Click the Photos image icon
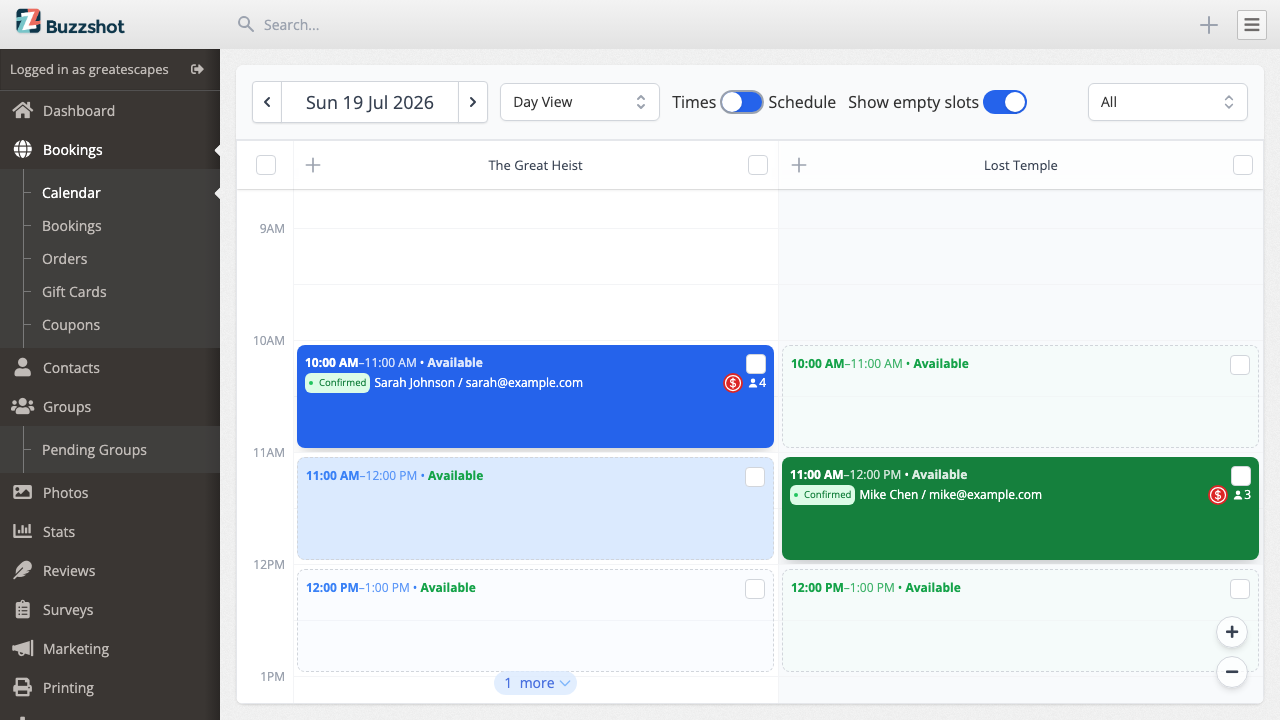 [22, 492]
